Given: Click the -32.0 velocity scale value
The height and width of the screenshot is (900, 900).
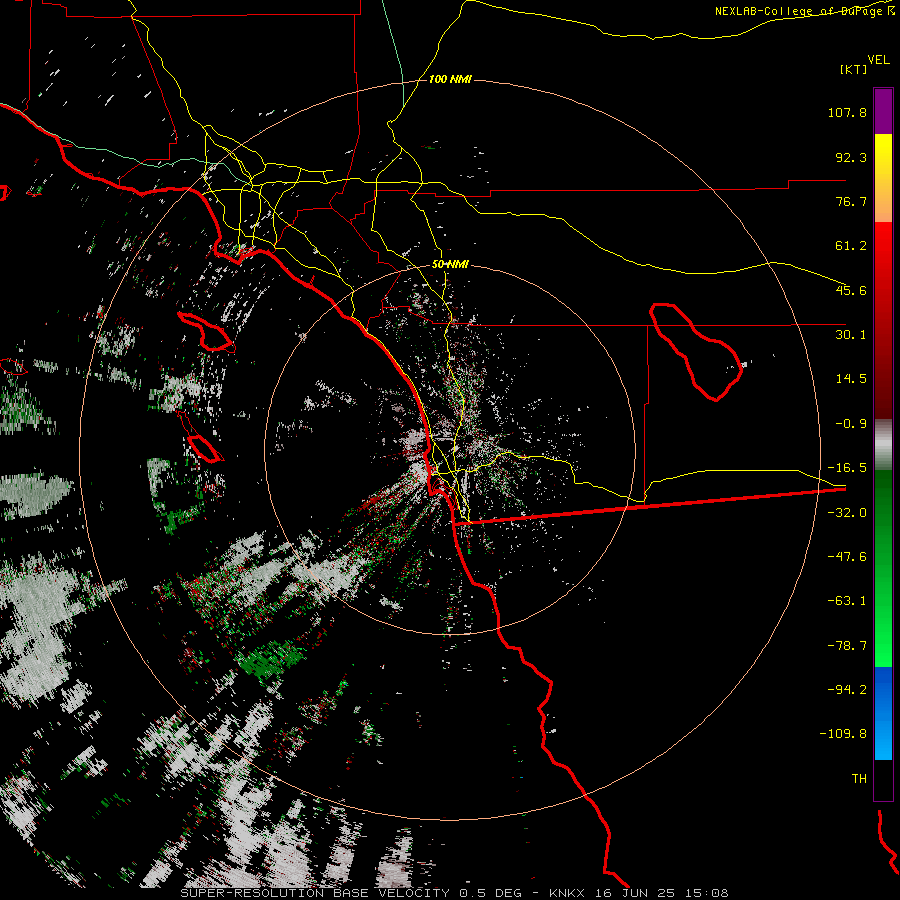Looking at the screenshot, I should pos(847,513).
